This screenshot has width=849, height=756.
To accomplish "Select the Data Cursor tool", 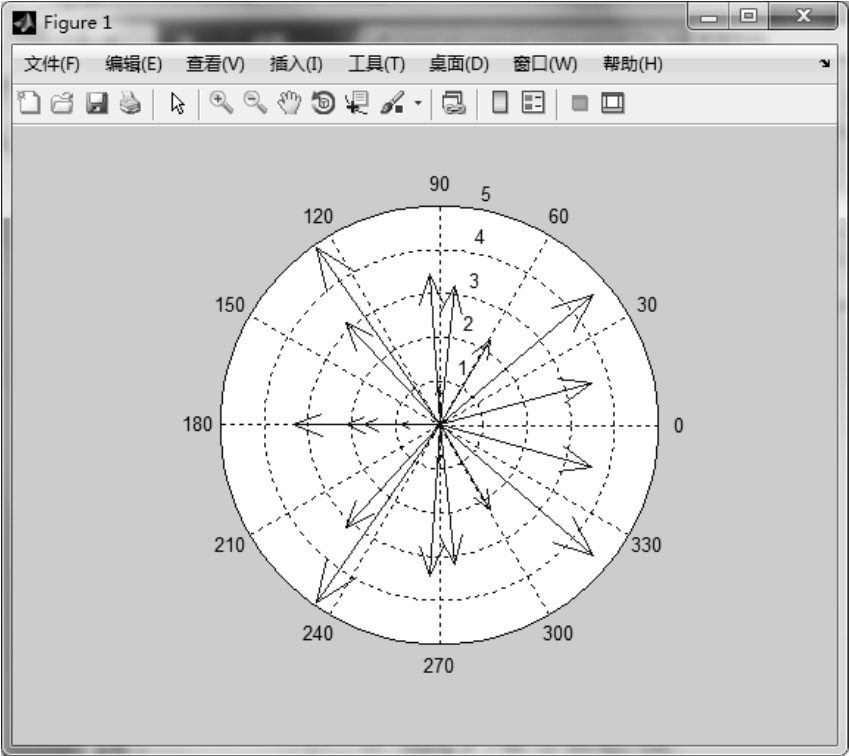I will [x=356, y=103].
